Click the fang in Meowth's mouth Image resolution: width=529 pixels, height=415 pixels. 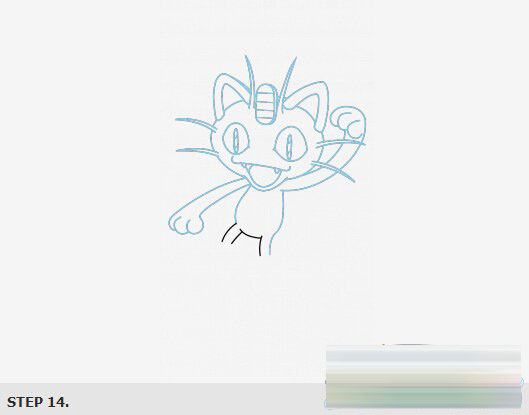coord(277,171)
